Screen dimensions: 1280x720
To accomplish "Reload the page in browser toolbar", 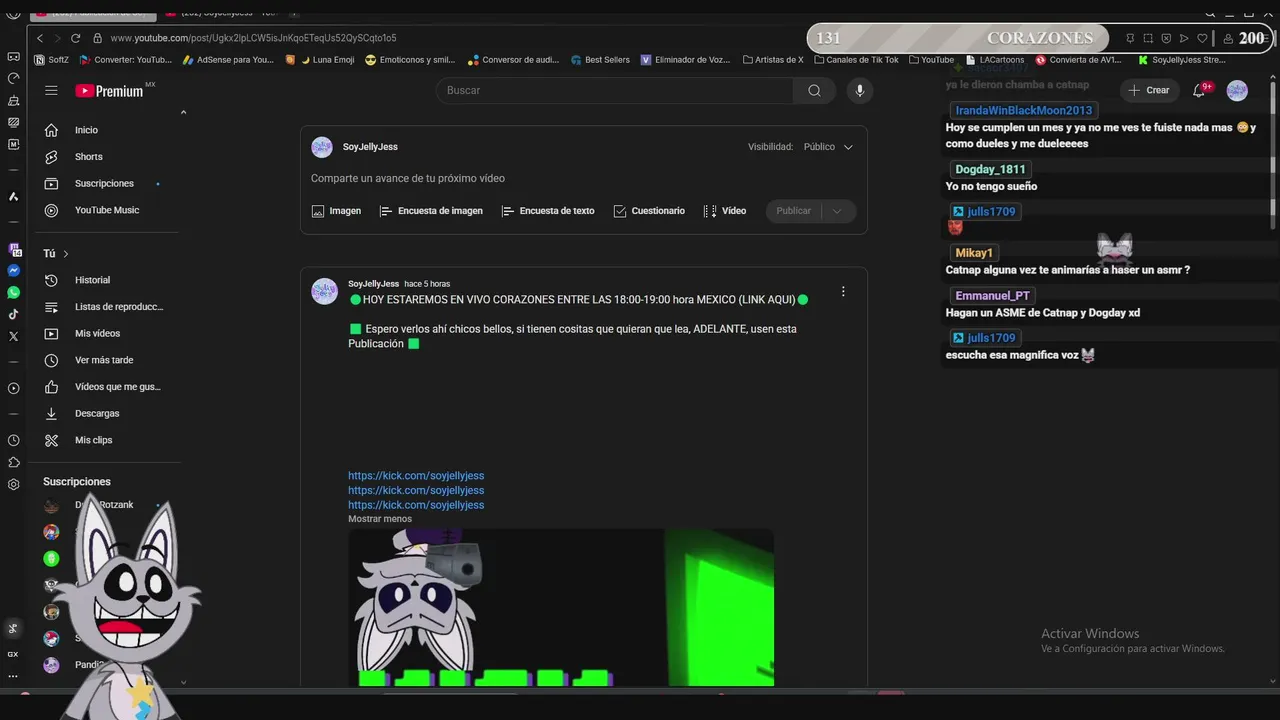I will pos(75,38).
